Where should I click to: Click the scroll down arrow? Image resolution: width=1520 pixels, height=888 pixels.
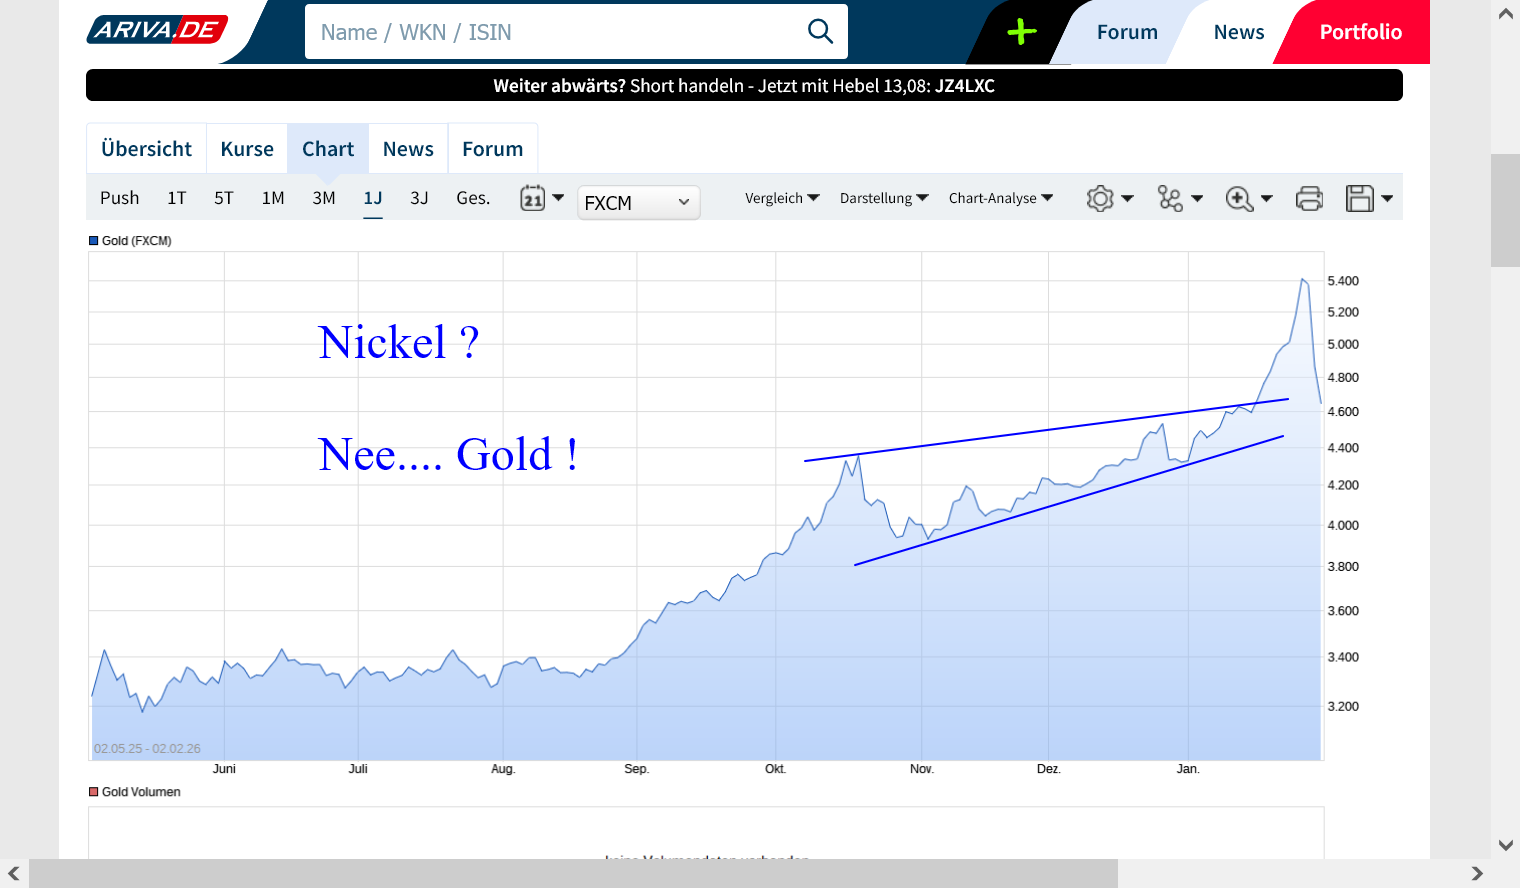[1505, 845]
